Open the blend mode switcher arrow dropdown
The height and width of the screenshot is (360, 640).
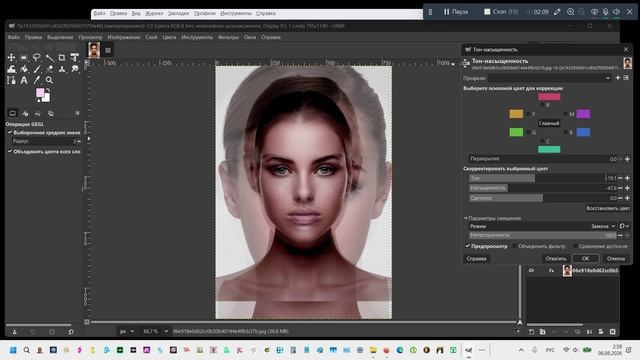tap(624, 226)
